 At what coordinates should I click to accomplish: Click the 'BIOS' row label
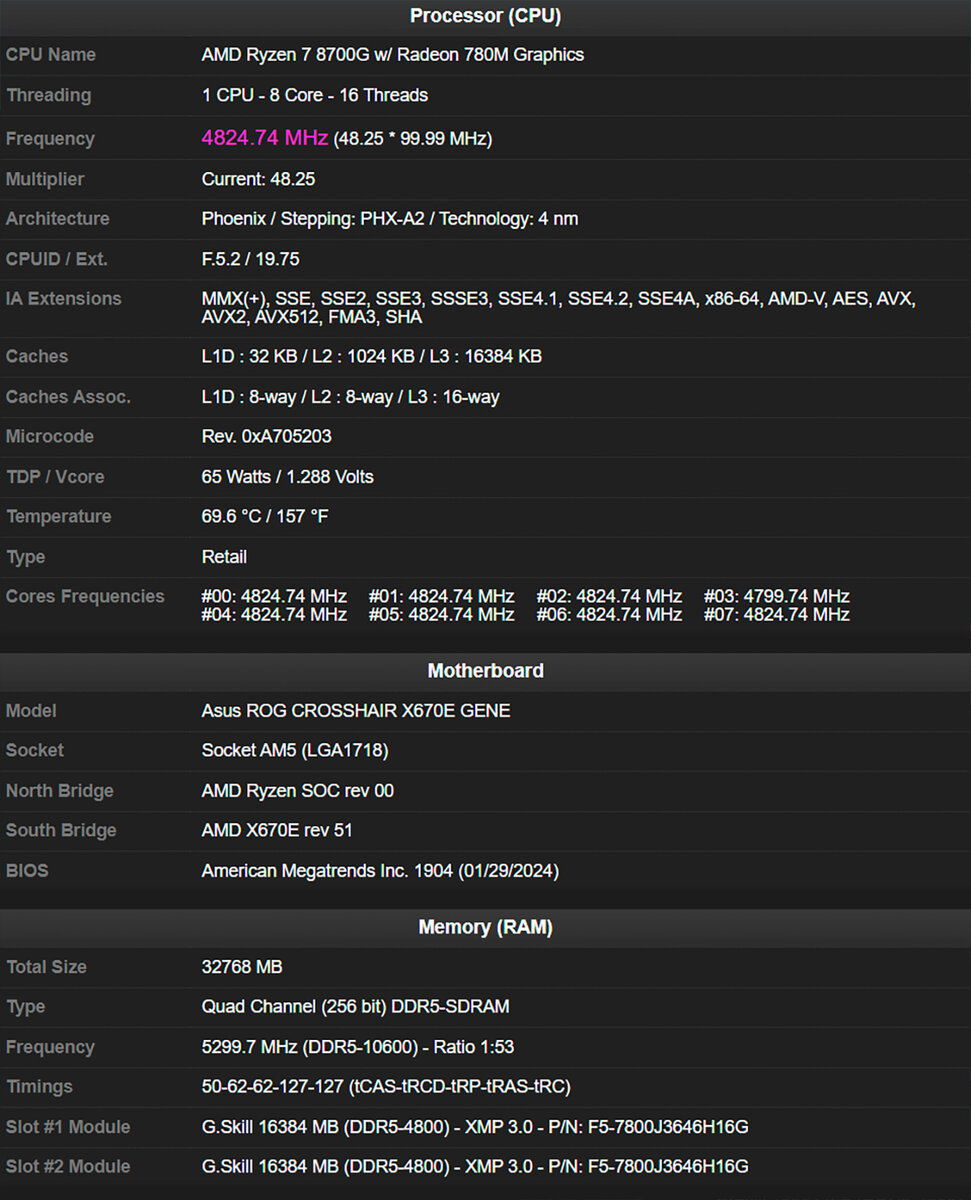tap(27, 871)
